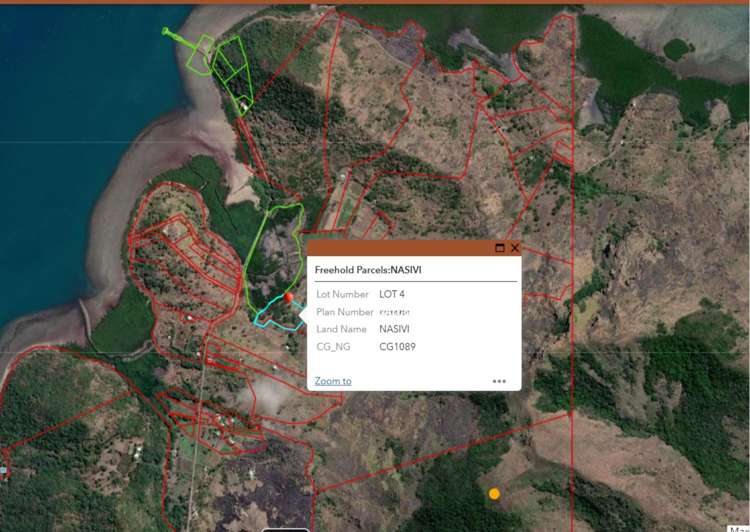Screen dimensions: 750x532
Task: Click the red location pin marker
Action: pos(289,299)
